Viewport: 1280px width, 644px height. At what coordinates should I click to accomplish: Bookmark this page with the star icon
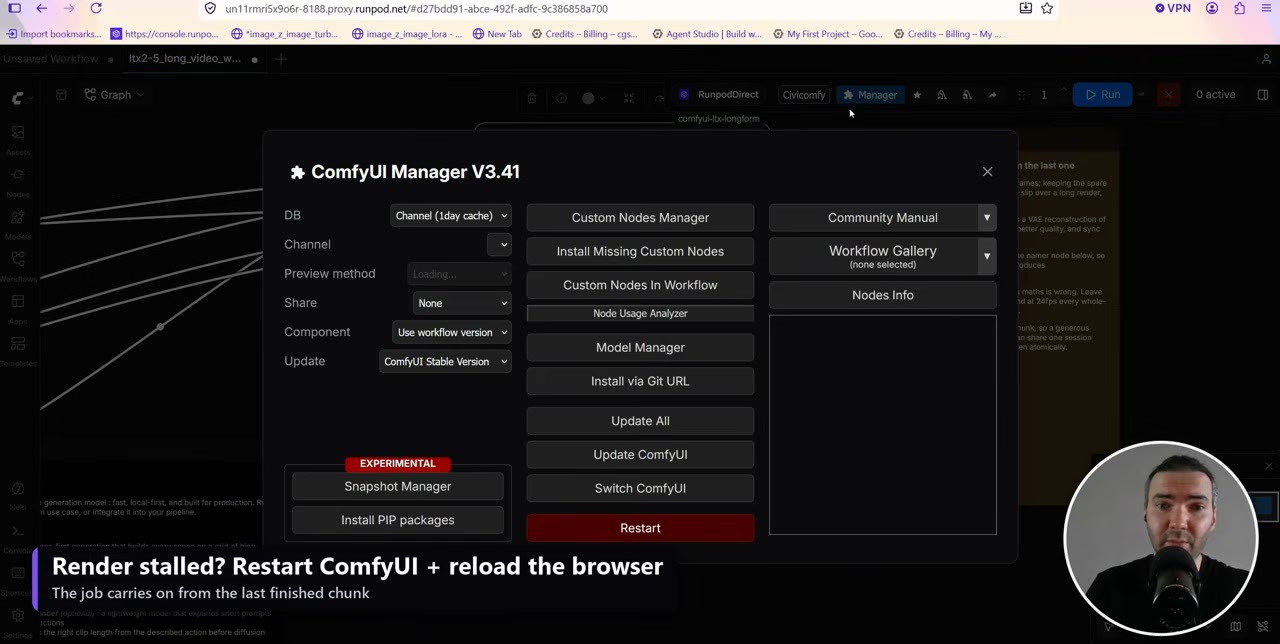[x=1047, y=8]
